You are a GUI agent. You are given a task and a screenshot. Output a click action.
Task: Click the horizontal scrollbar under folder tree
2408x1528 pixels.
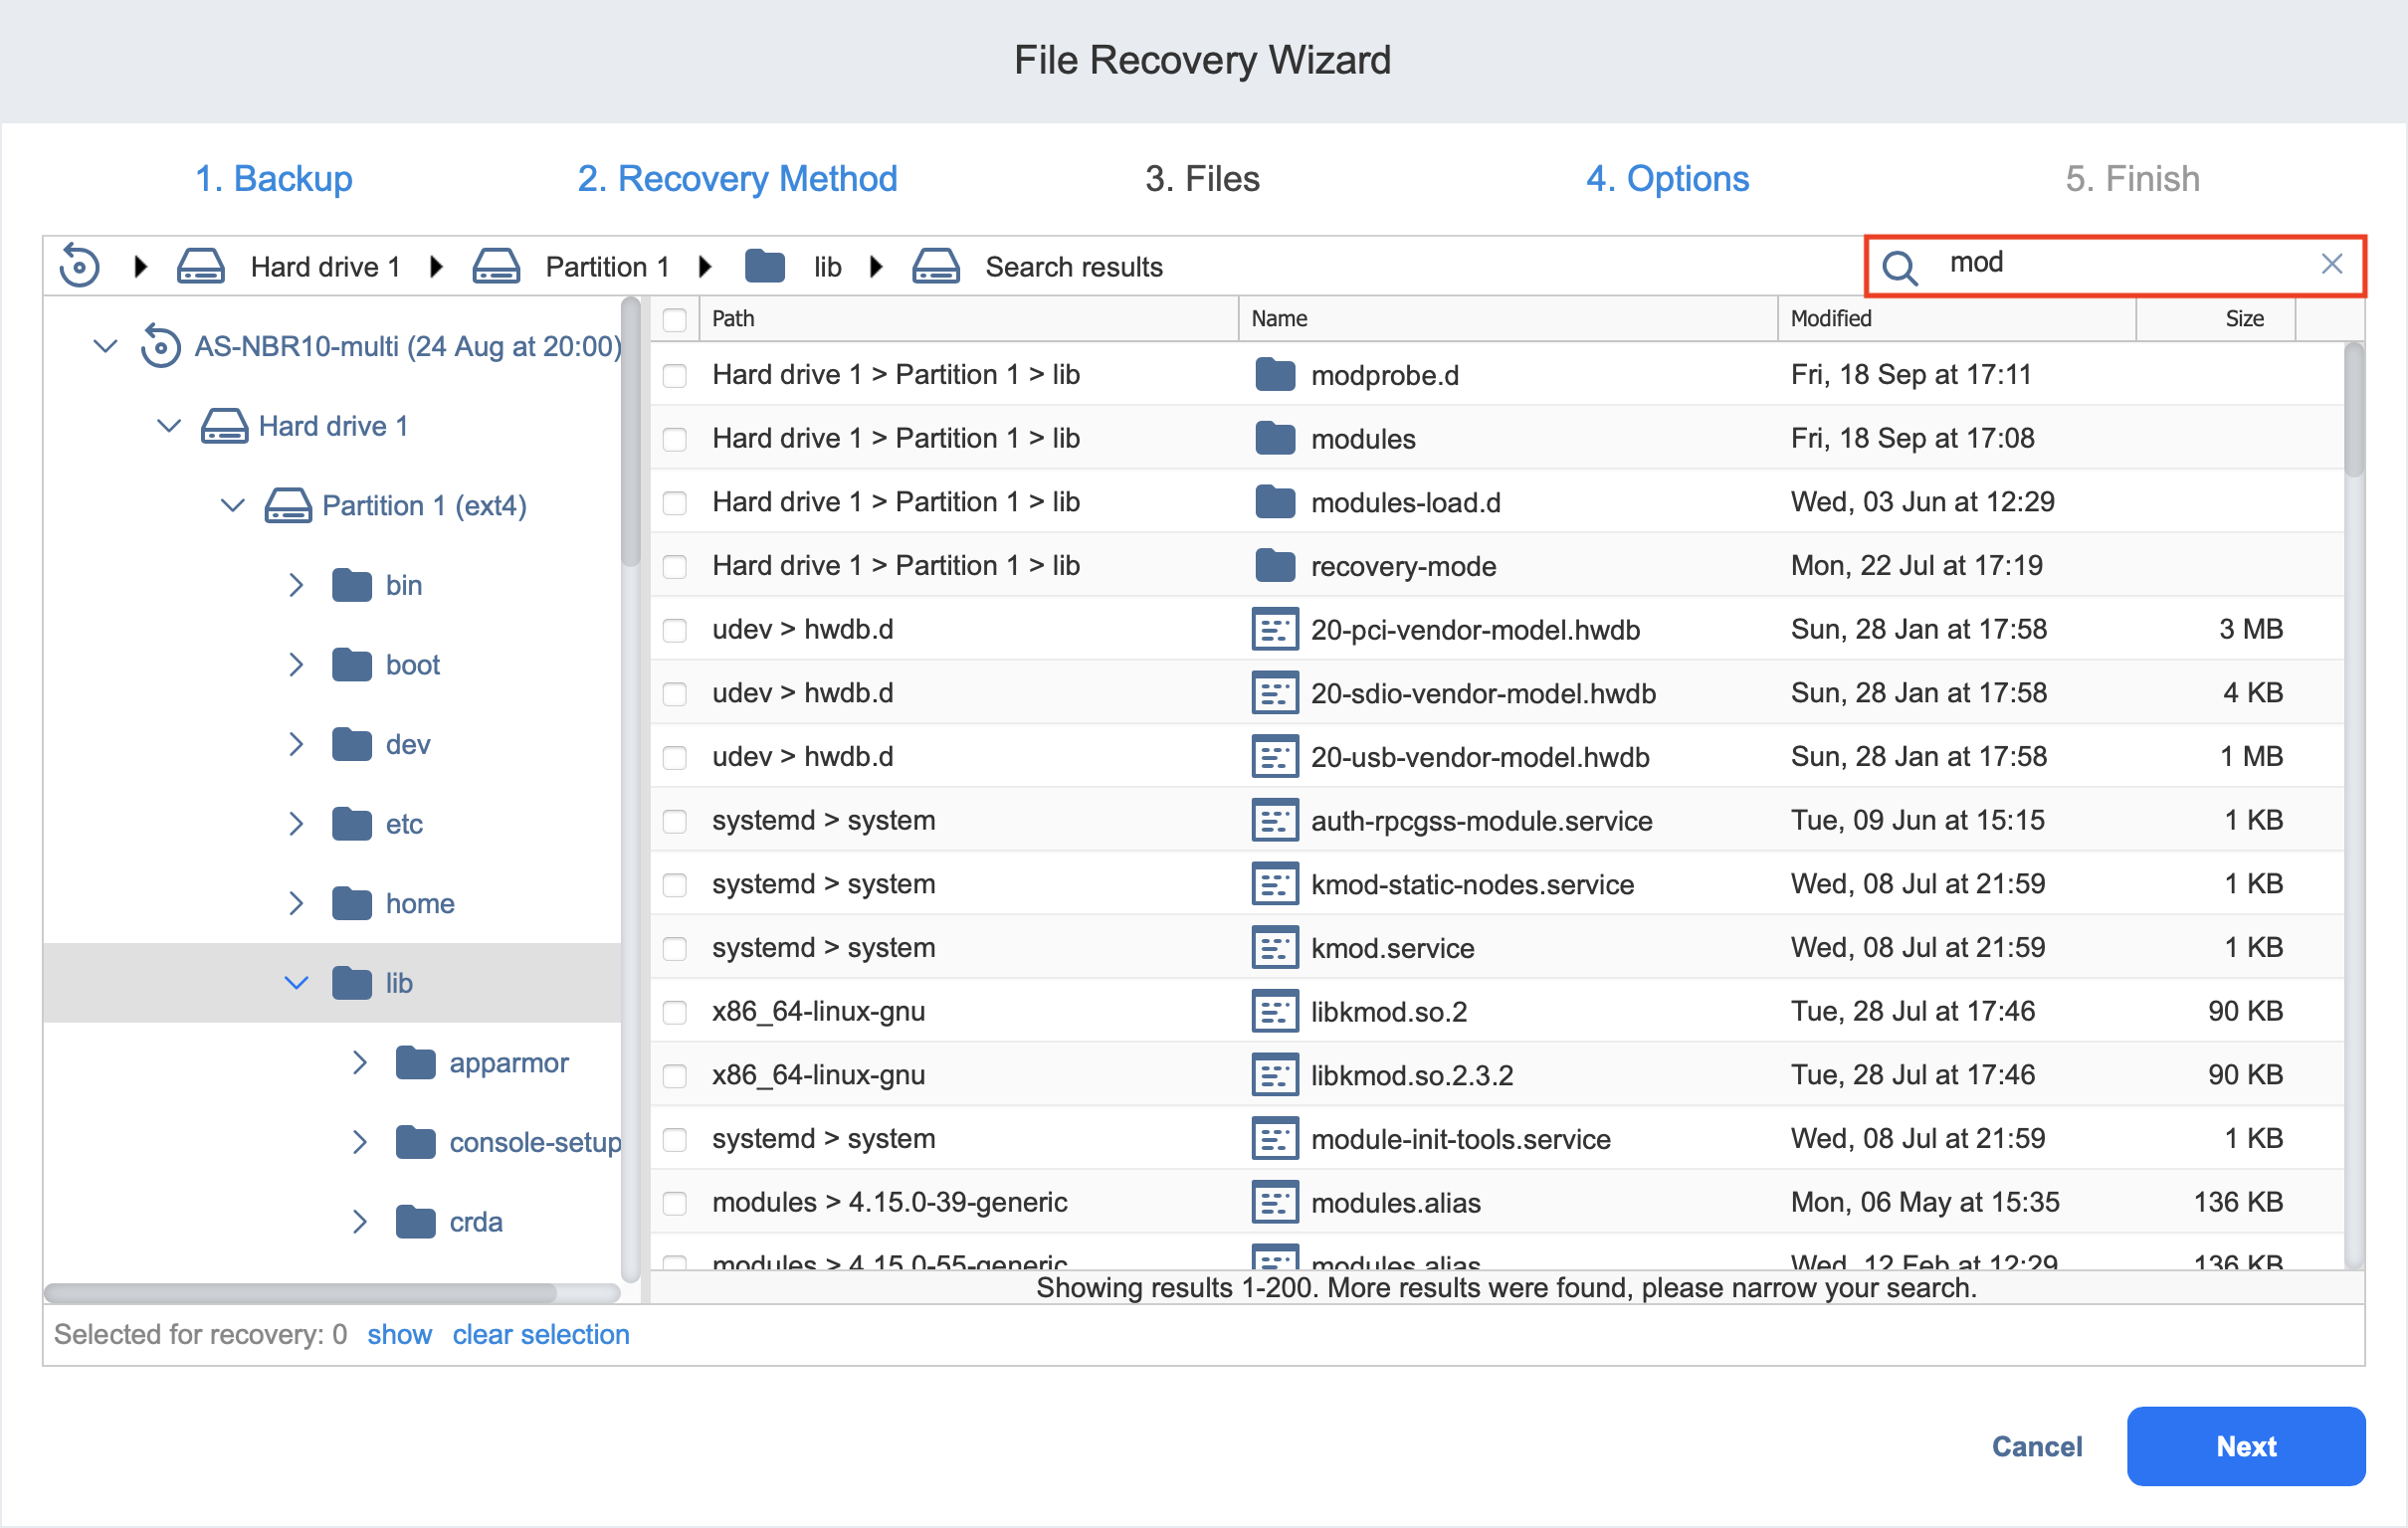300,1293
